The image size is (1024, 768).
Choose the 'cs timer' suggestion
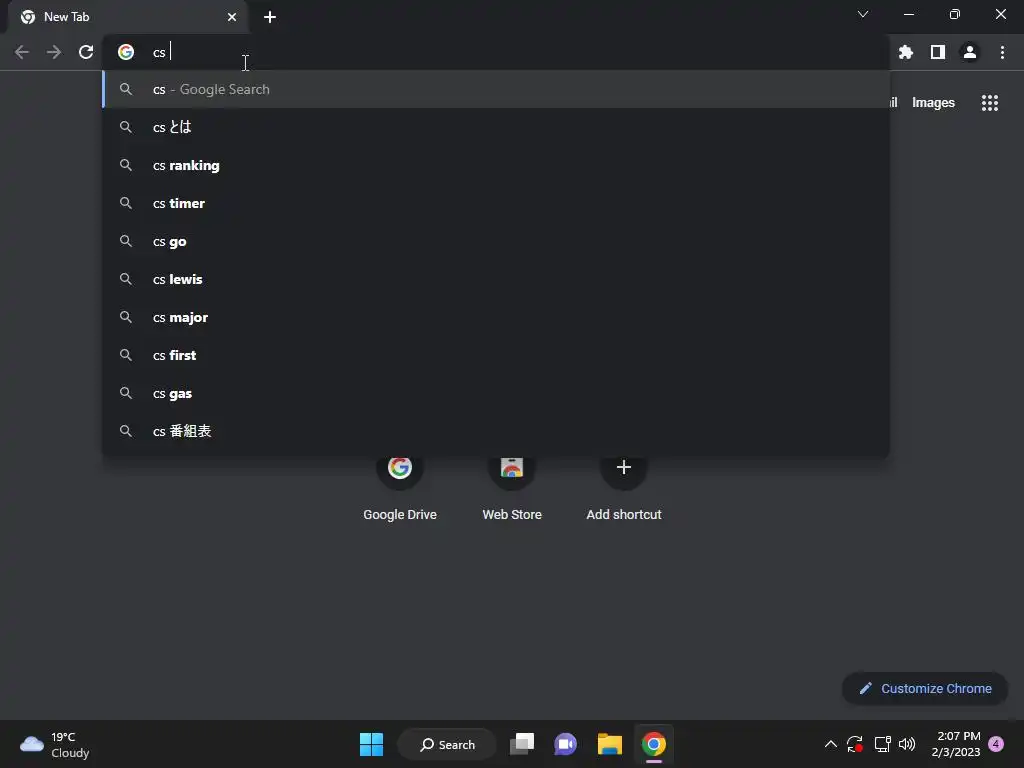[496, 203]
